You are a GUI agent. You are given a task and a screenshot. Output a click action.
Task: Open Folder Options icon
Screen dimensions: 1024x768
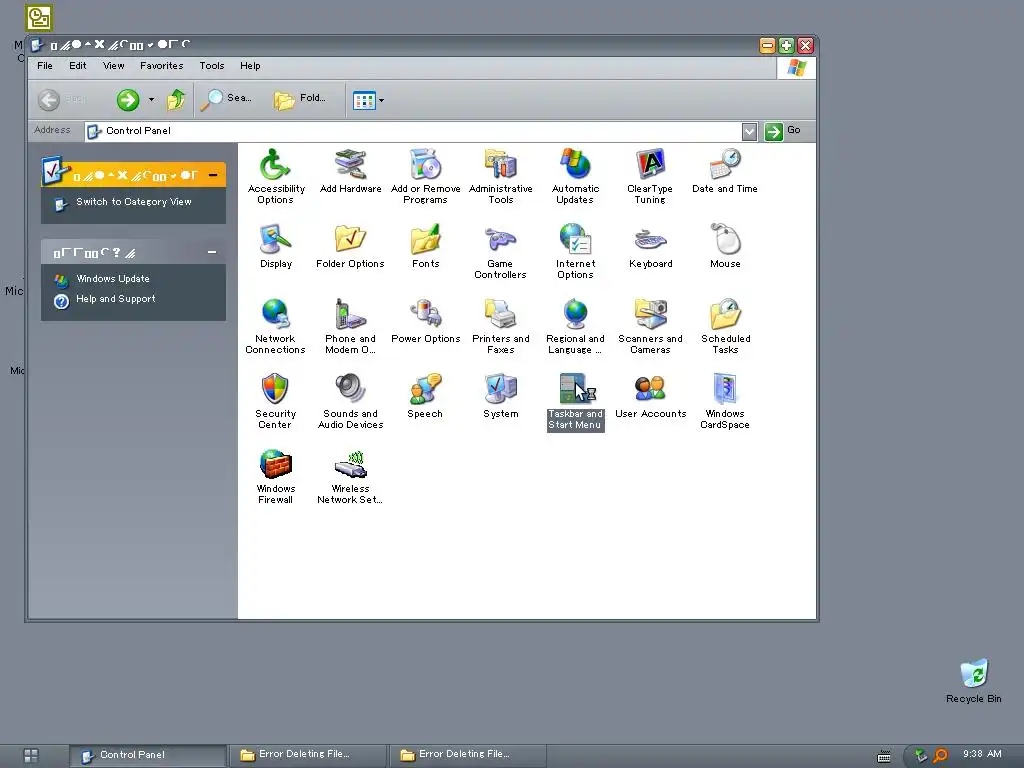coord(351,246)
